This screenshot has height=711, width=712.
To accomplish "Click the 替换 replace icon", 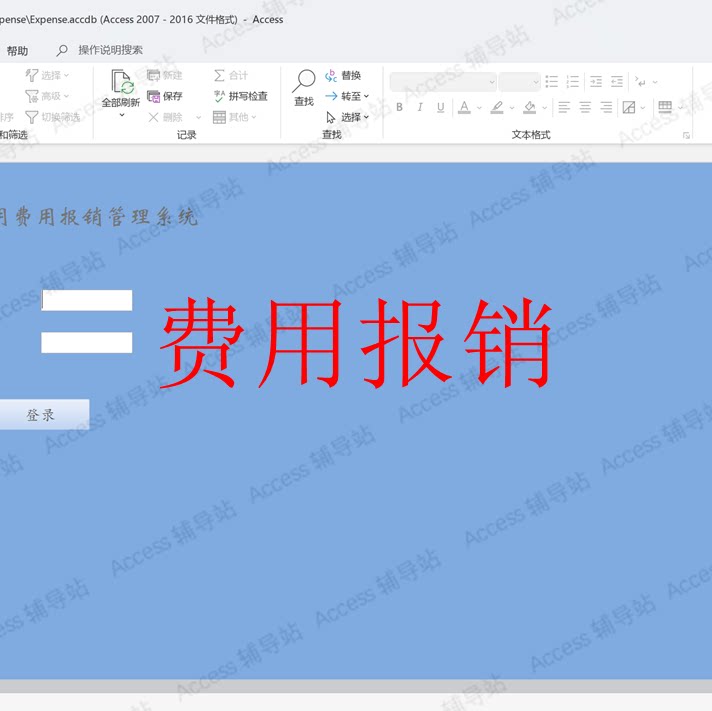I will coord(331,75).
